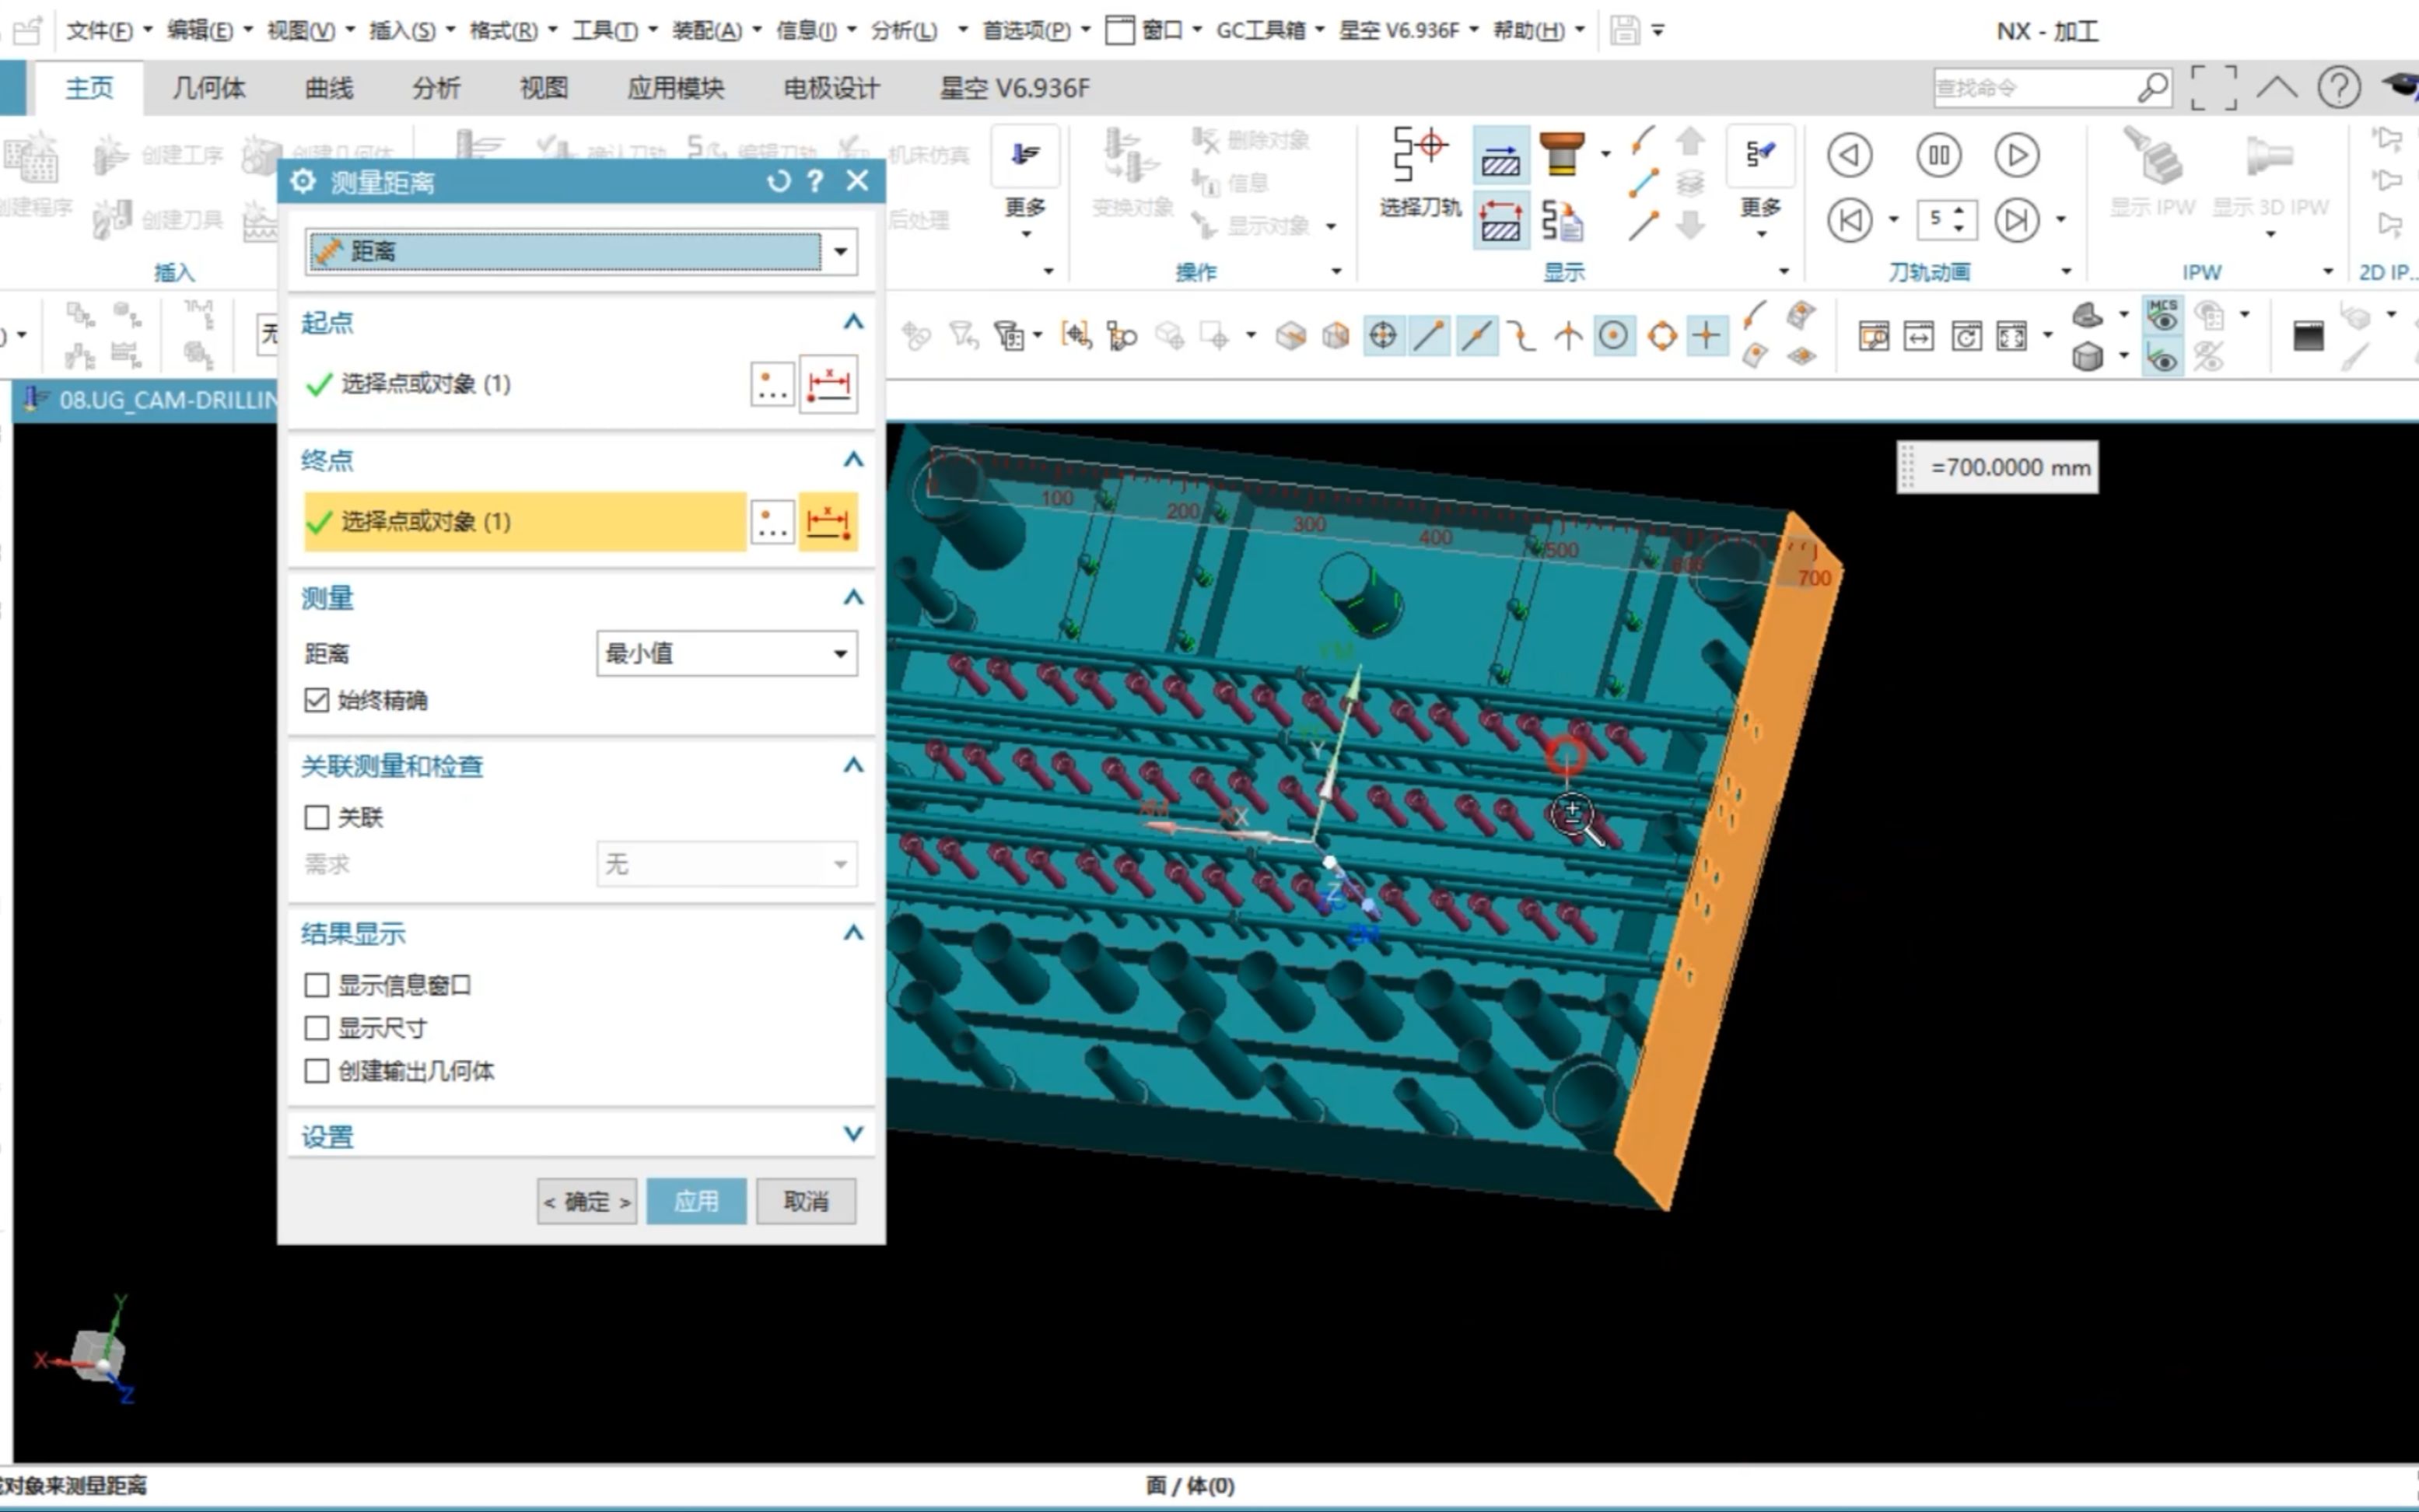Click the 应用 button
2419x1512 pixels.
tap(696, 1201)
